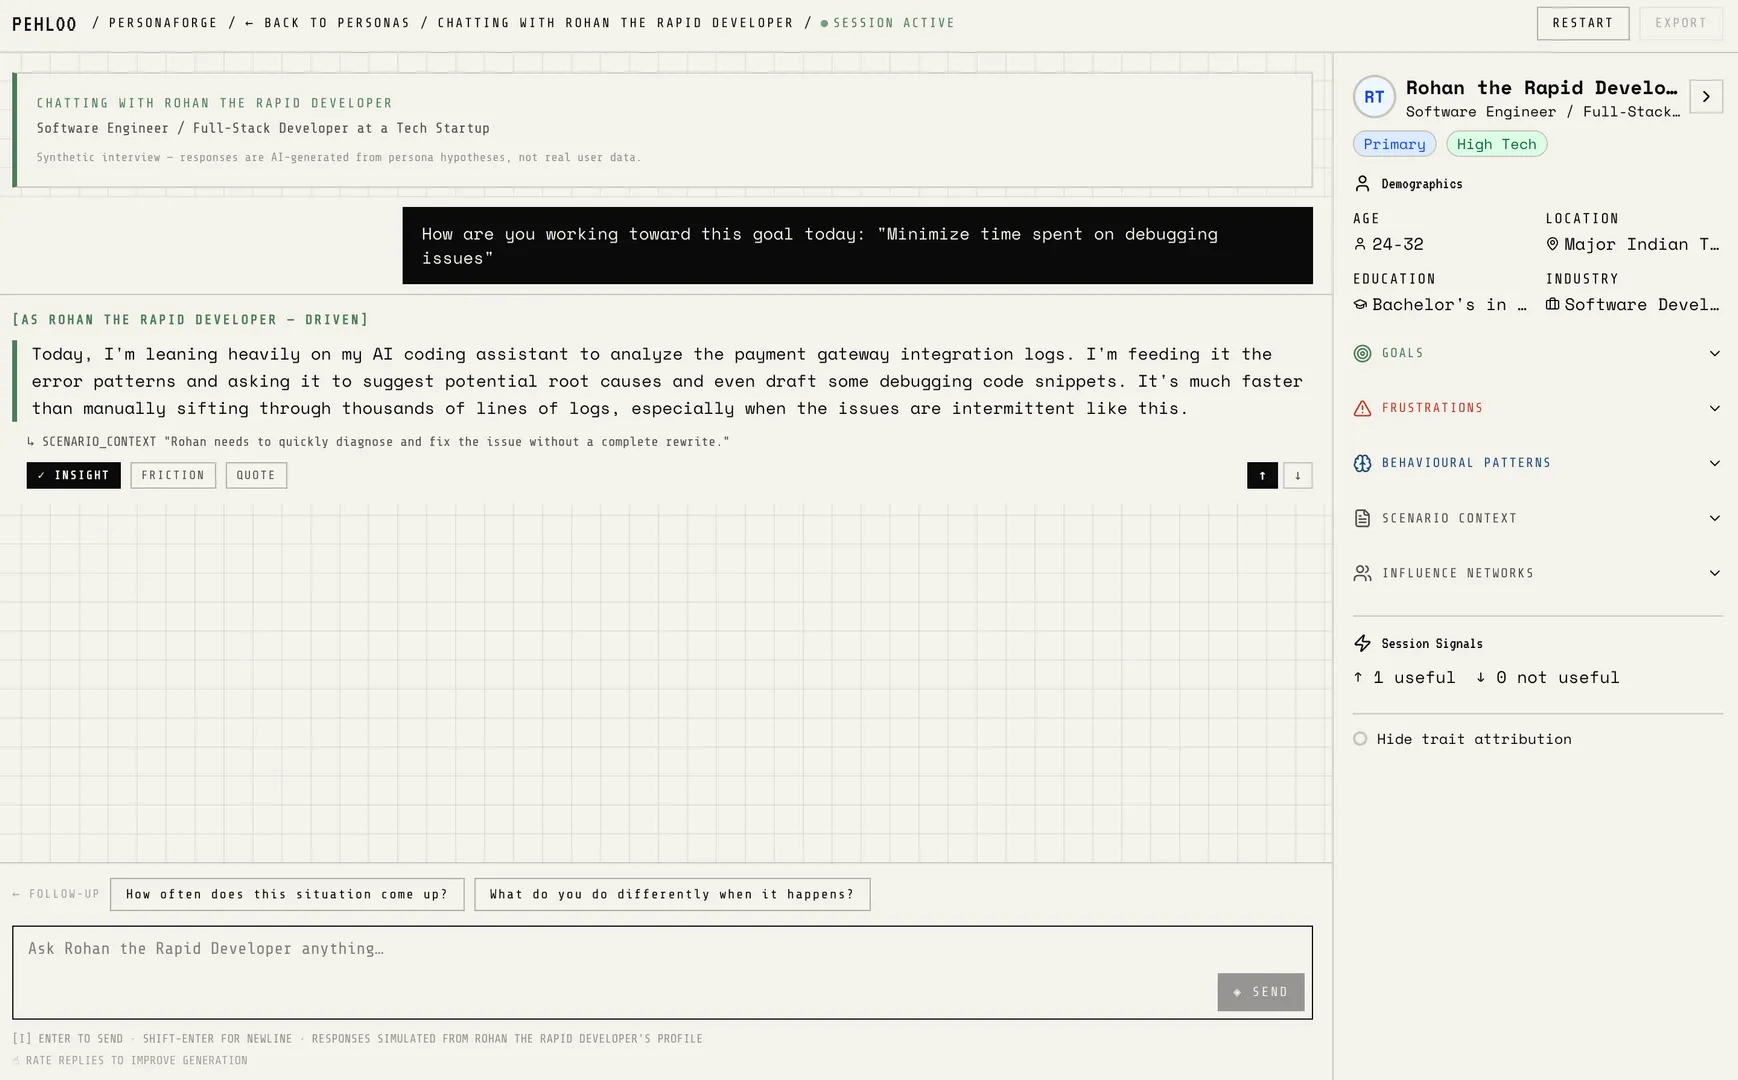Expand the Influence Networks chevron
The height and width of the screenshot is (1080, 1738).
coord(1714,573)
